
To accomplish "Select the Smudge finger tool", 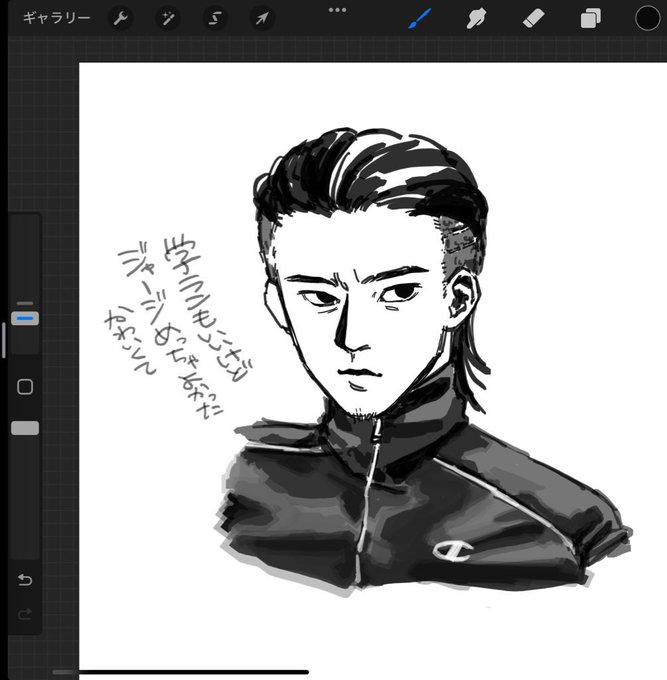I will [x=476, y=19].
